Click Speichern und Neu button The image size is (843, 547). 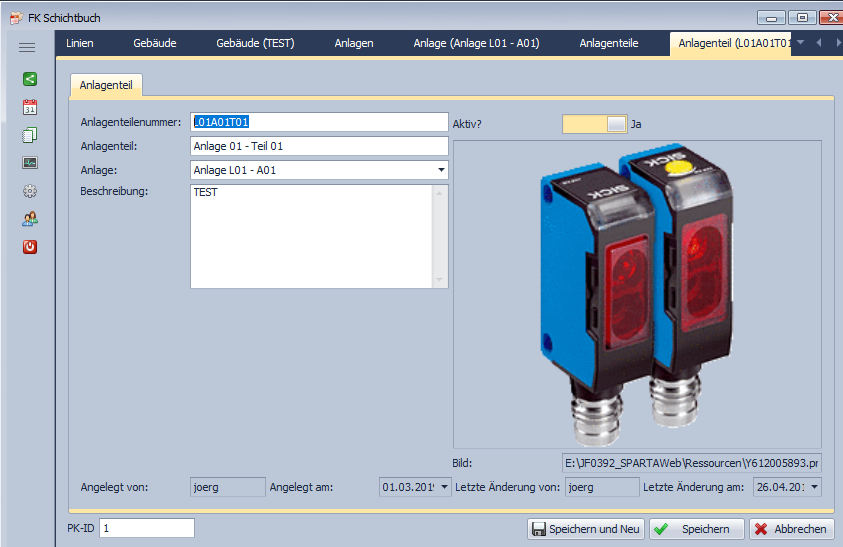point(586,529)
